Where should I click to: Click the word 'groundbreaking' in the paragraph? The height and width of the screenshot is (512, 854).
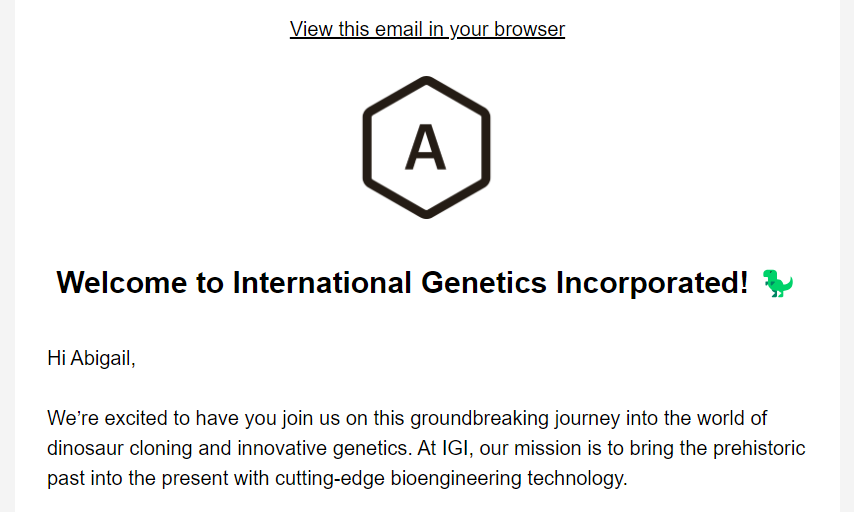[480, 418]
